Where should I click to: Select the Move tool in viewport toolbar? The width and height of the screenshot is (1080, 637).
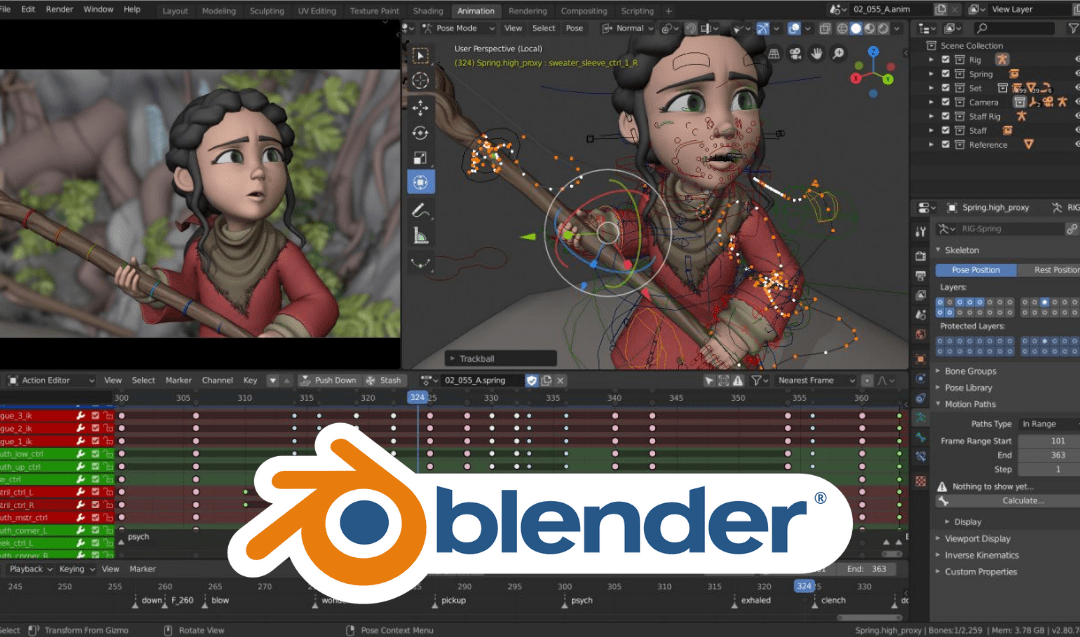point(420,105)
